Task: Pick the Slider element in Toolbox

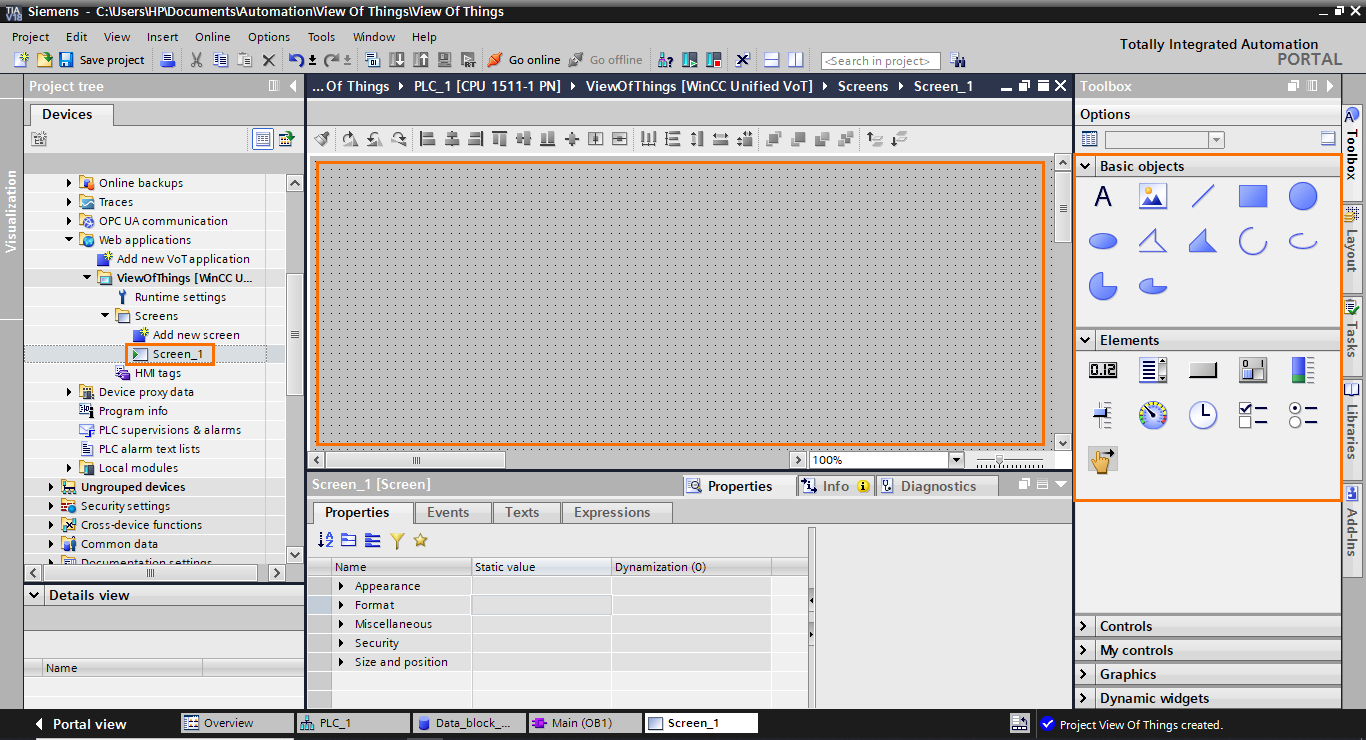Action: click(x=1103, y=414)
